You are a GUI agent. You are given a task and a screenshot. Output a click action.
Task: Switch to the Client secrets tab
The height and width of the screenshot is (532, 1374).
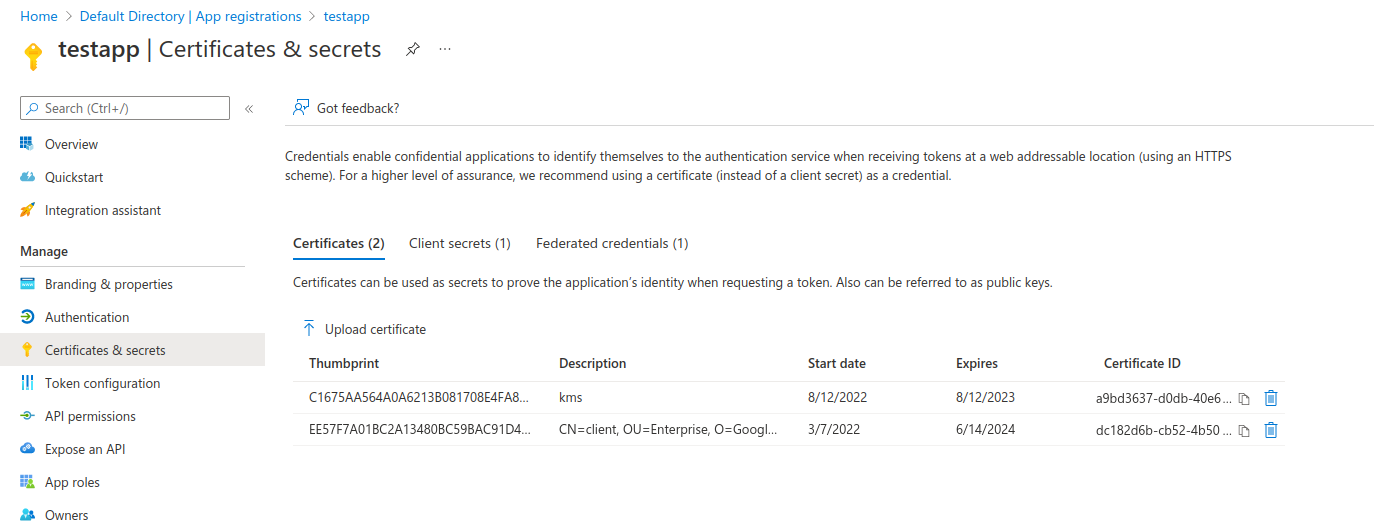(460, 243)
